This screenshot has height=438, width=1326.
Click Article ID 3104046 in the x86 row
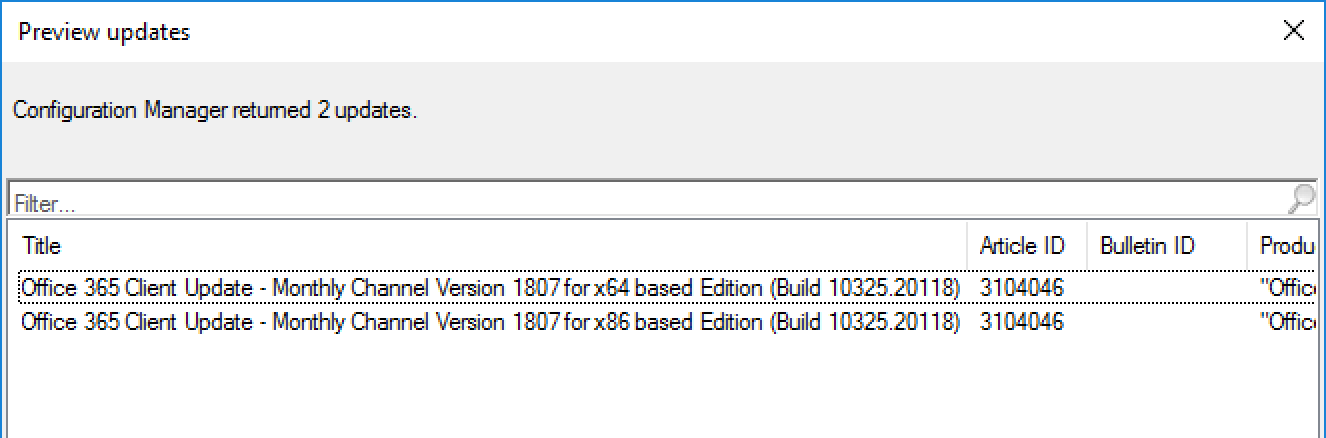pyautogui.click(x=1022, y=322)
